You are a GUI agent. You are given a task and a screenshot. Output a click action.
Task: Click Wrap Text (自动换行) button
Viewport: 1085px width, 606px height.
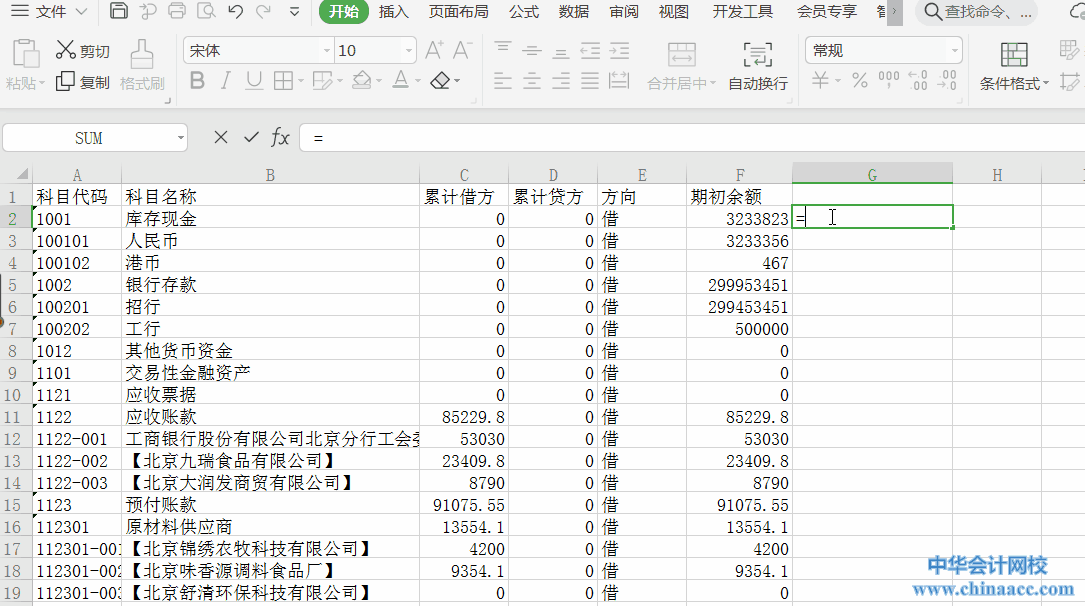coord(758,66)
